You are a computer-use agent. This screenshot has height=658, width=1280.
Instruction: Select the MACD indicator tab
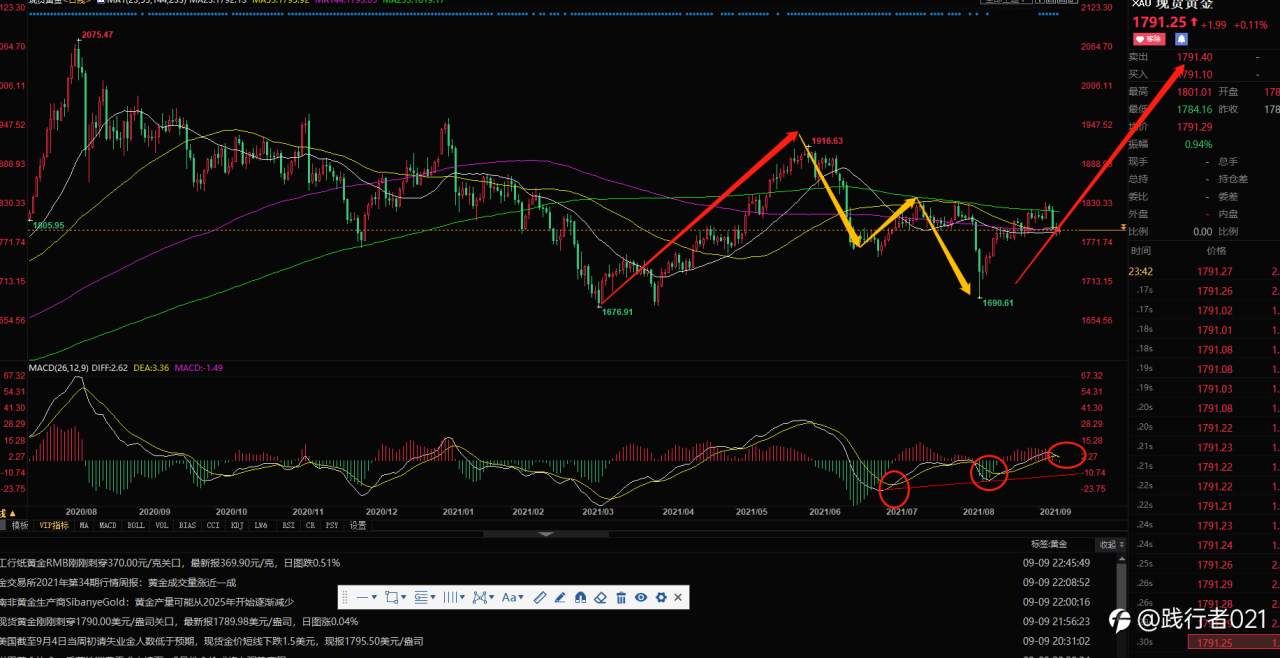[108, 524]
